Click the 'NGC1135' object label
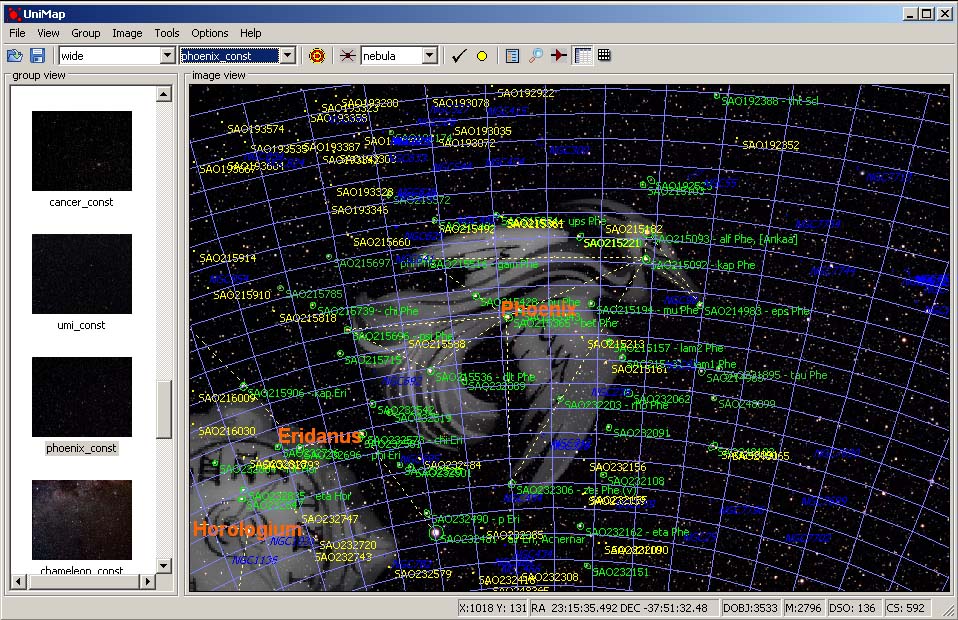This screenshot has height=620, width=958. click(255, 560)
